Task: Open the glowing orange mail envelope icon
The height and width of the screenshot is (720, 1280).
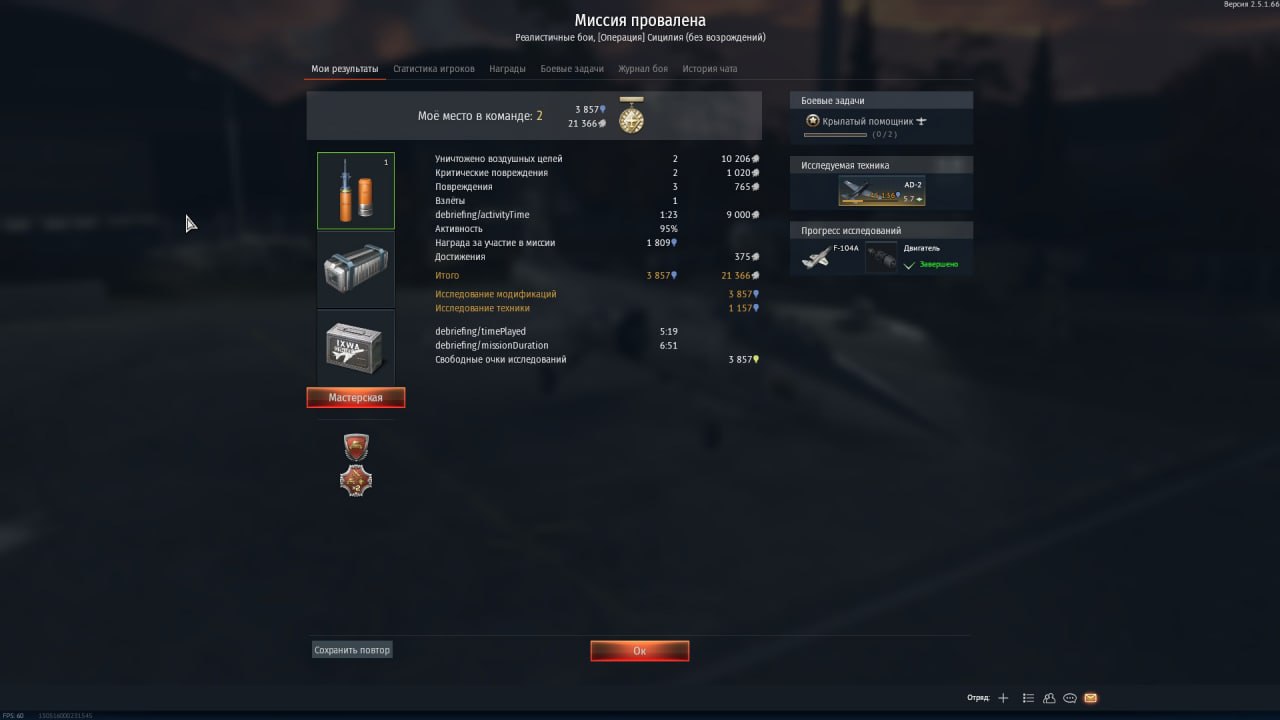Action: 1091,698
